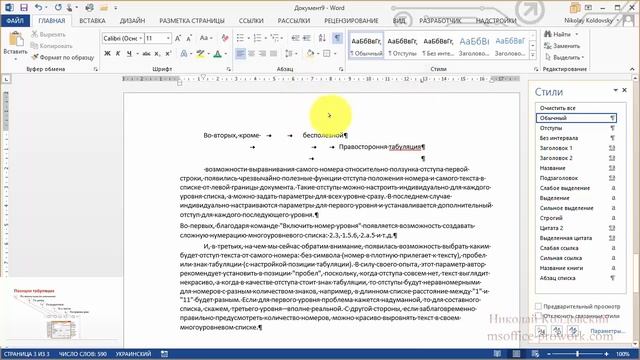Click the New Style button in Styles pane
The width and height of the screenshot is (640, 360).
pos(542,331)
